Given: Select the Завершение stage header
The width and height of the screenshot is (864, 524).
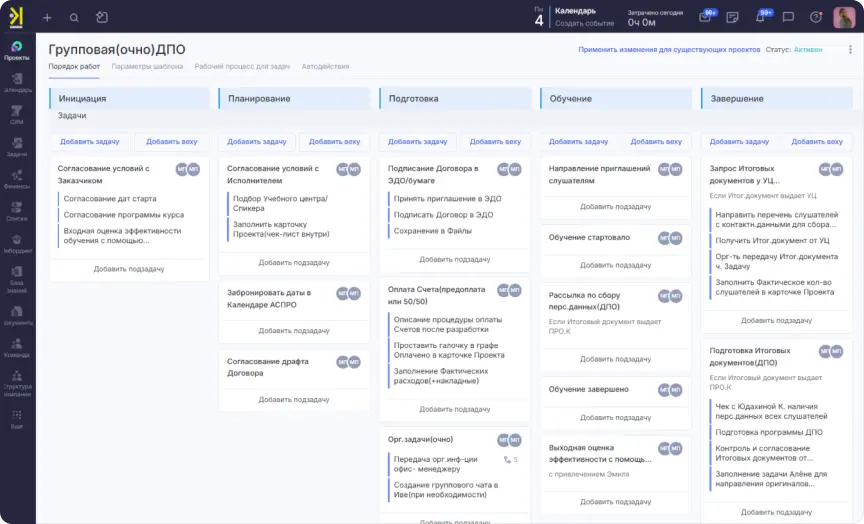Looking at the screenshot, I should pos(776,99).
